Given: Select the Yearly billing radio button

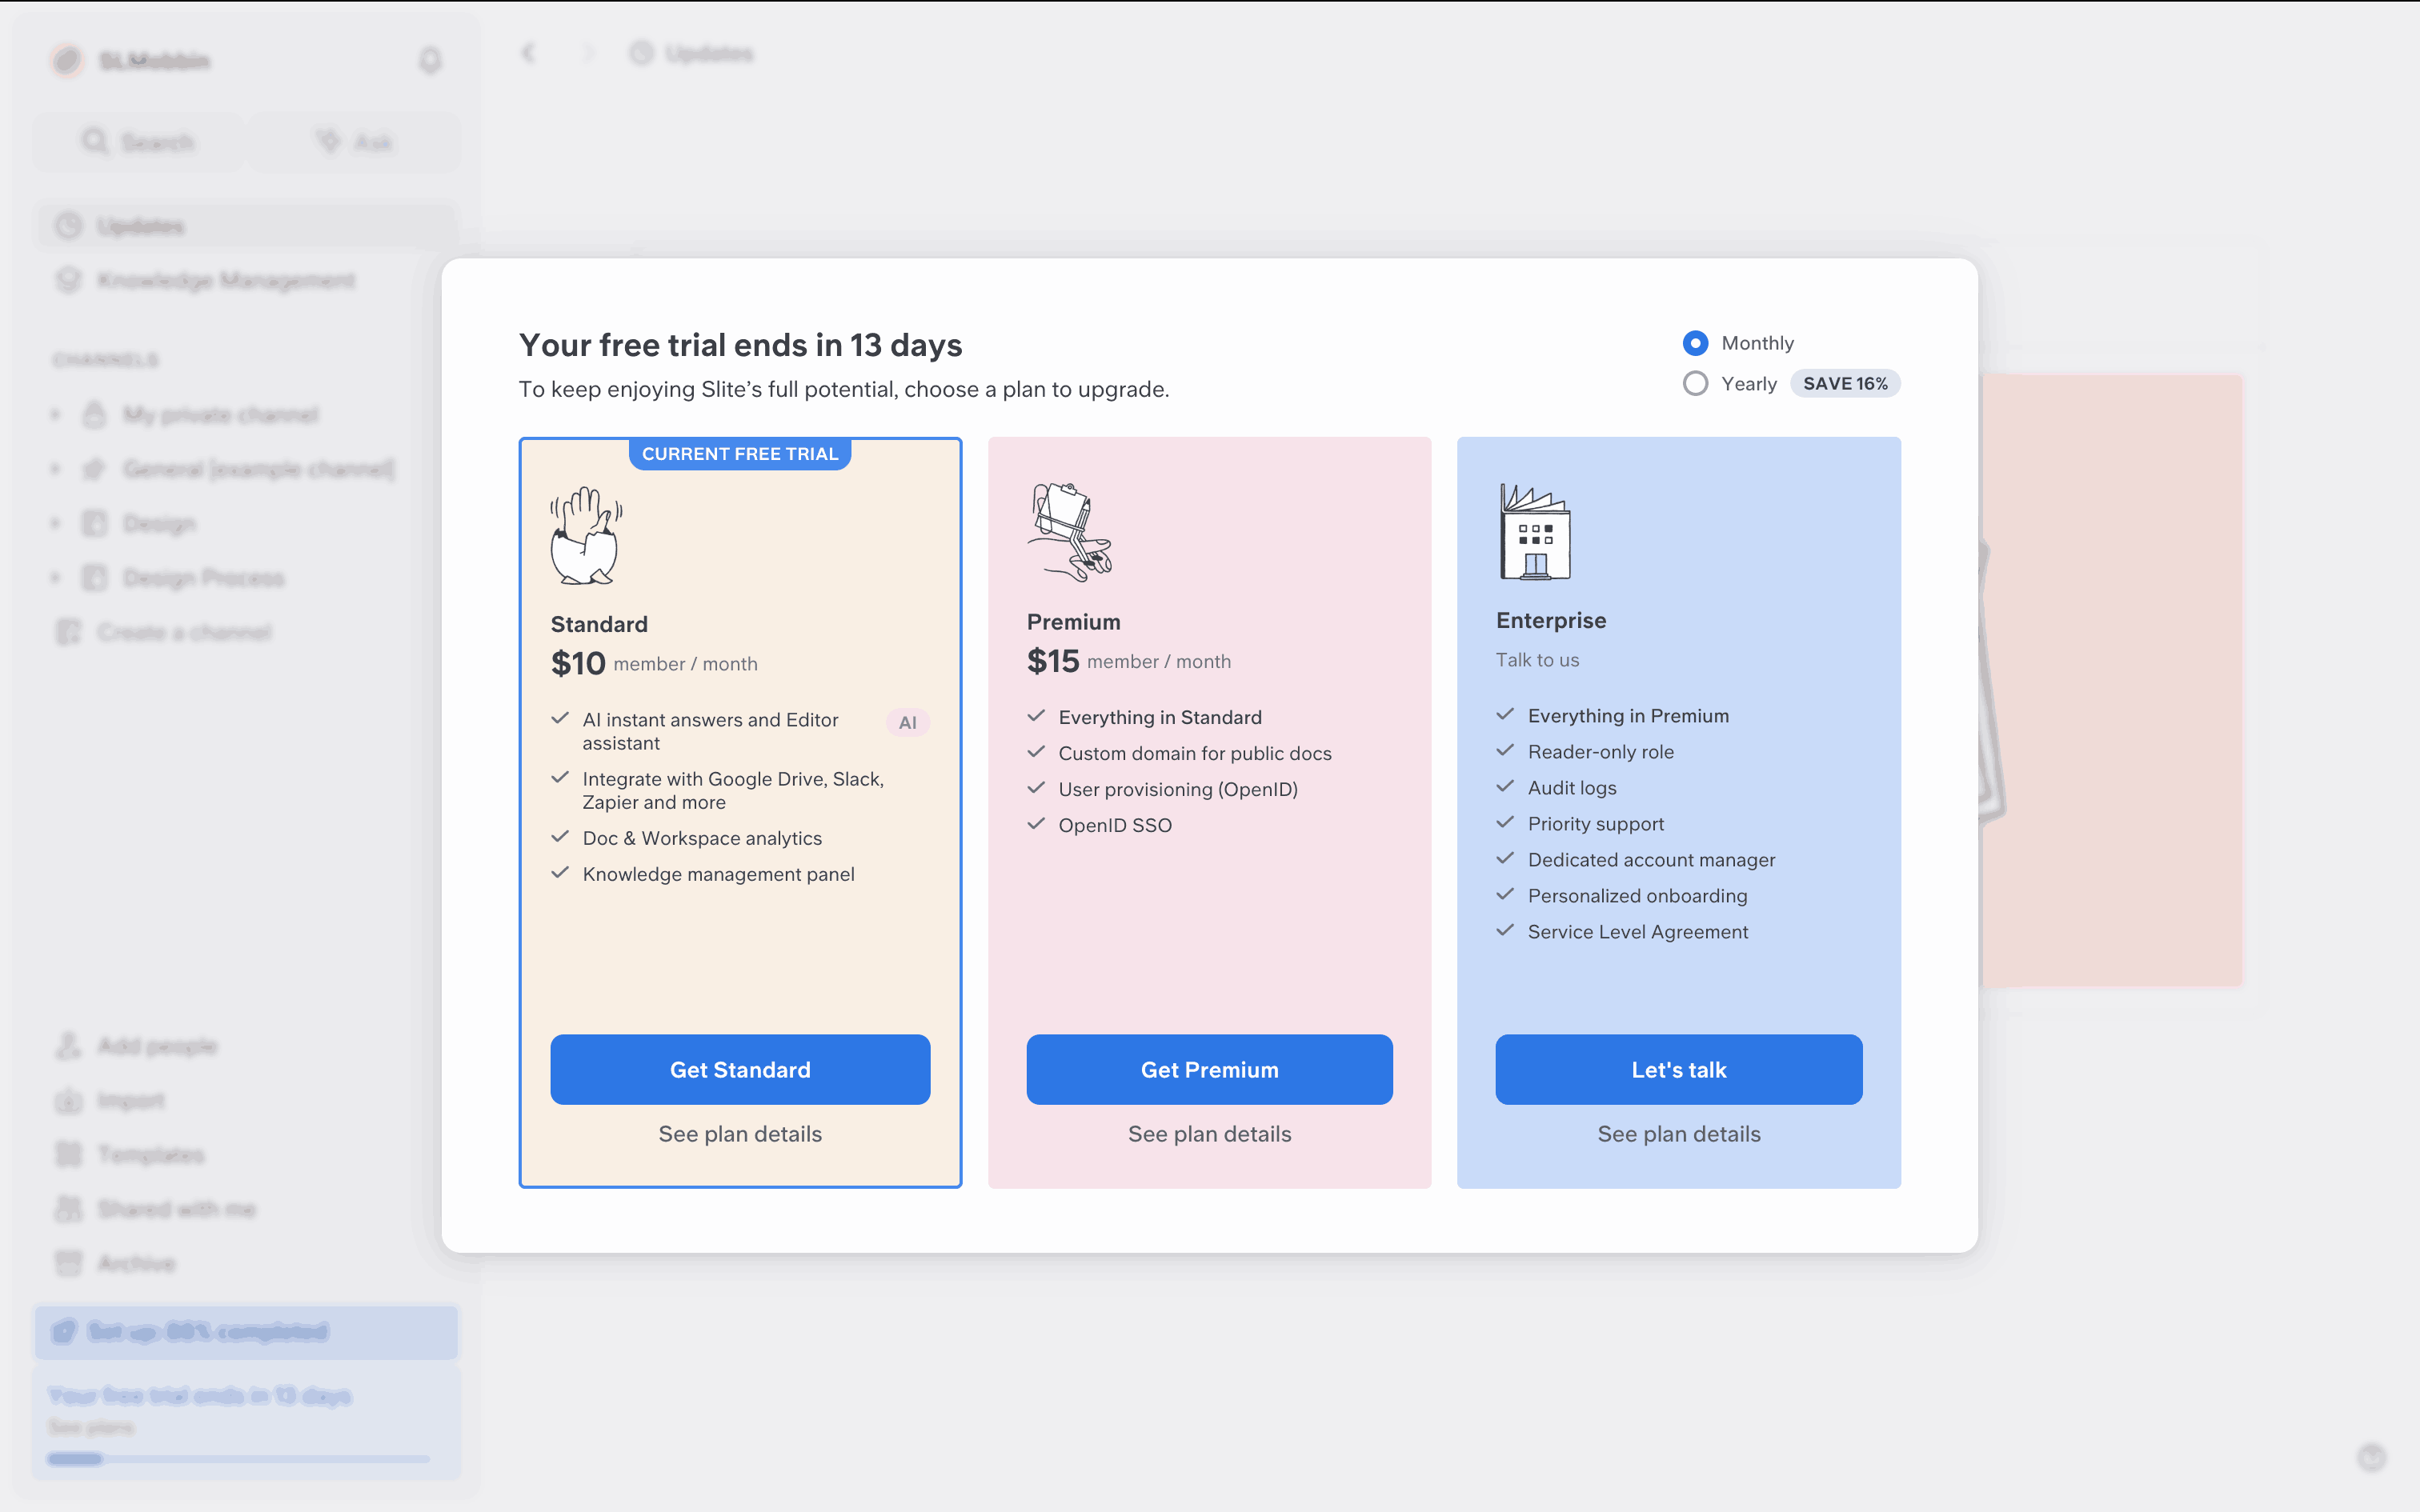Looking at the screenshot, I should point(1695,384).
